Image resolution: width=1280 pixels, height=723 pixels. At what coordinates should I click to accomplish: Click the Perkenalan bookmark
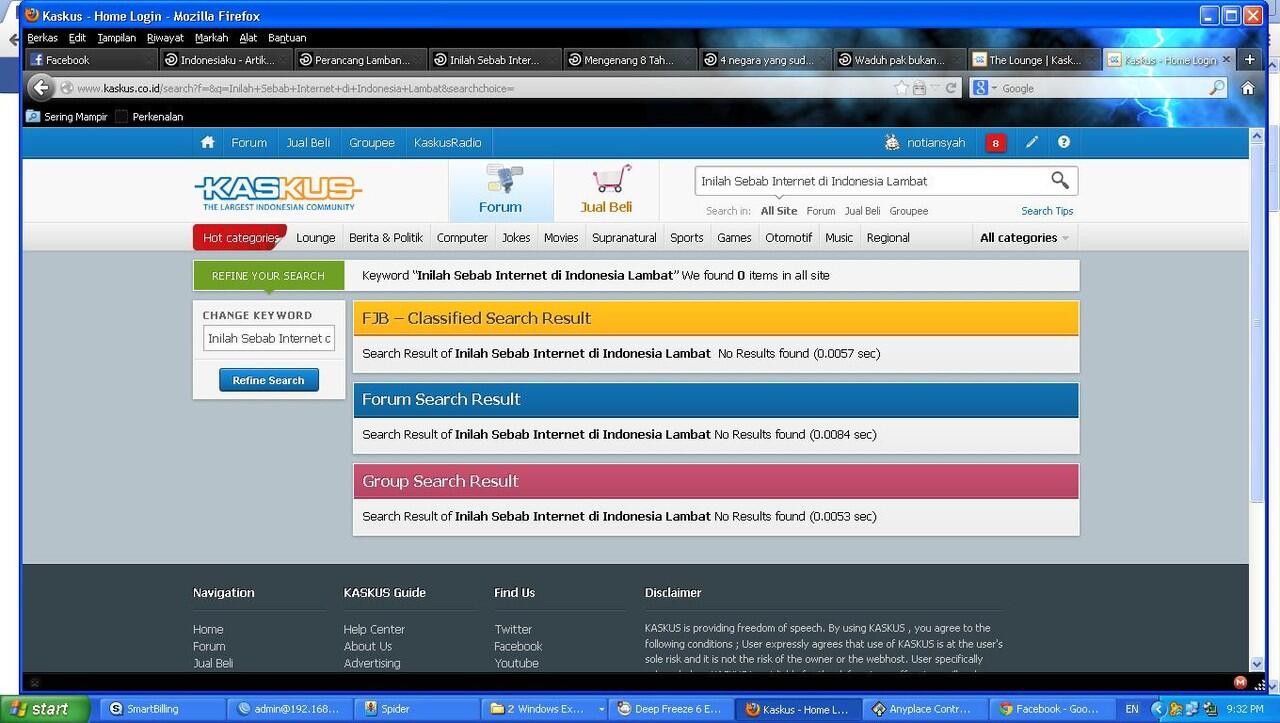149,117
